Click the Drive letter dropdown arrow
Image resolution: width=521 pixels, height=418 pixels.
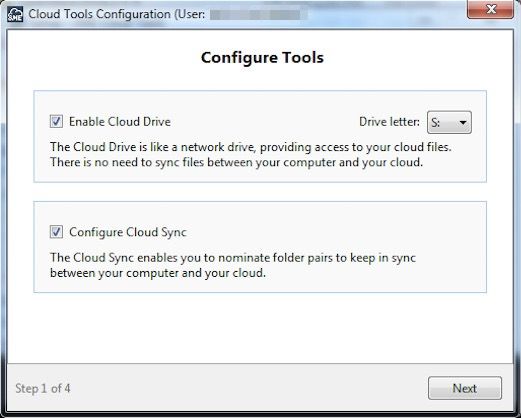(463, 123)
